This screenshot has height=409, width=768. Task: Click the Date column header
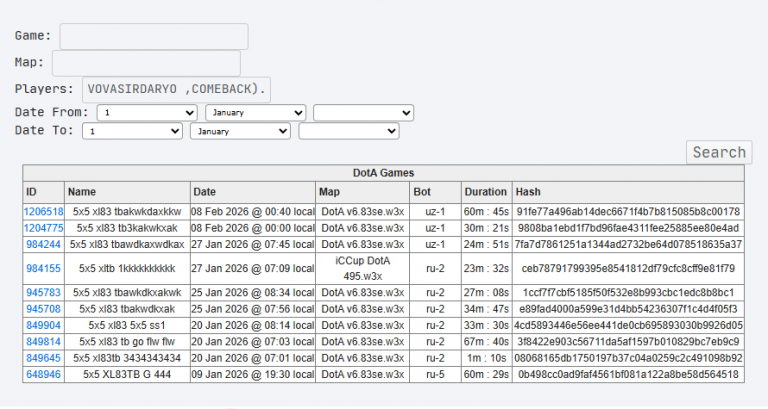click(253, 192)
